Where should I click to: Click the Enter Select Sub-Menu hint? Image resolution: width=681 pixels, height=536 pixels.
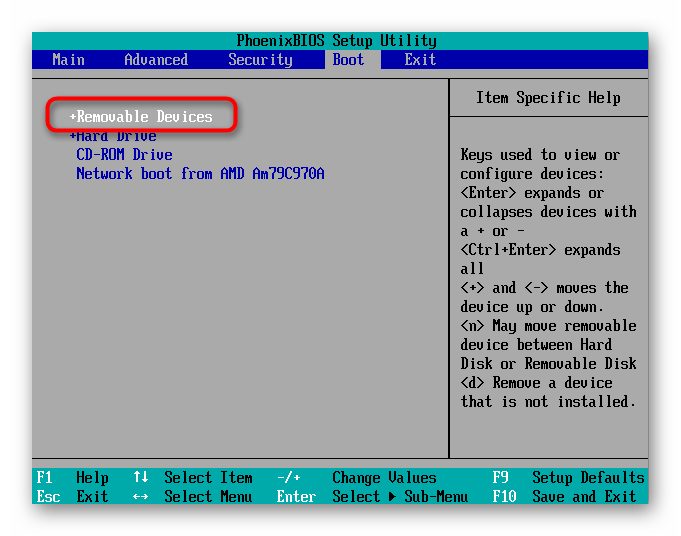coord(373,496)
